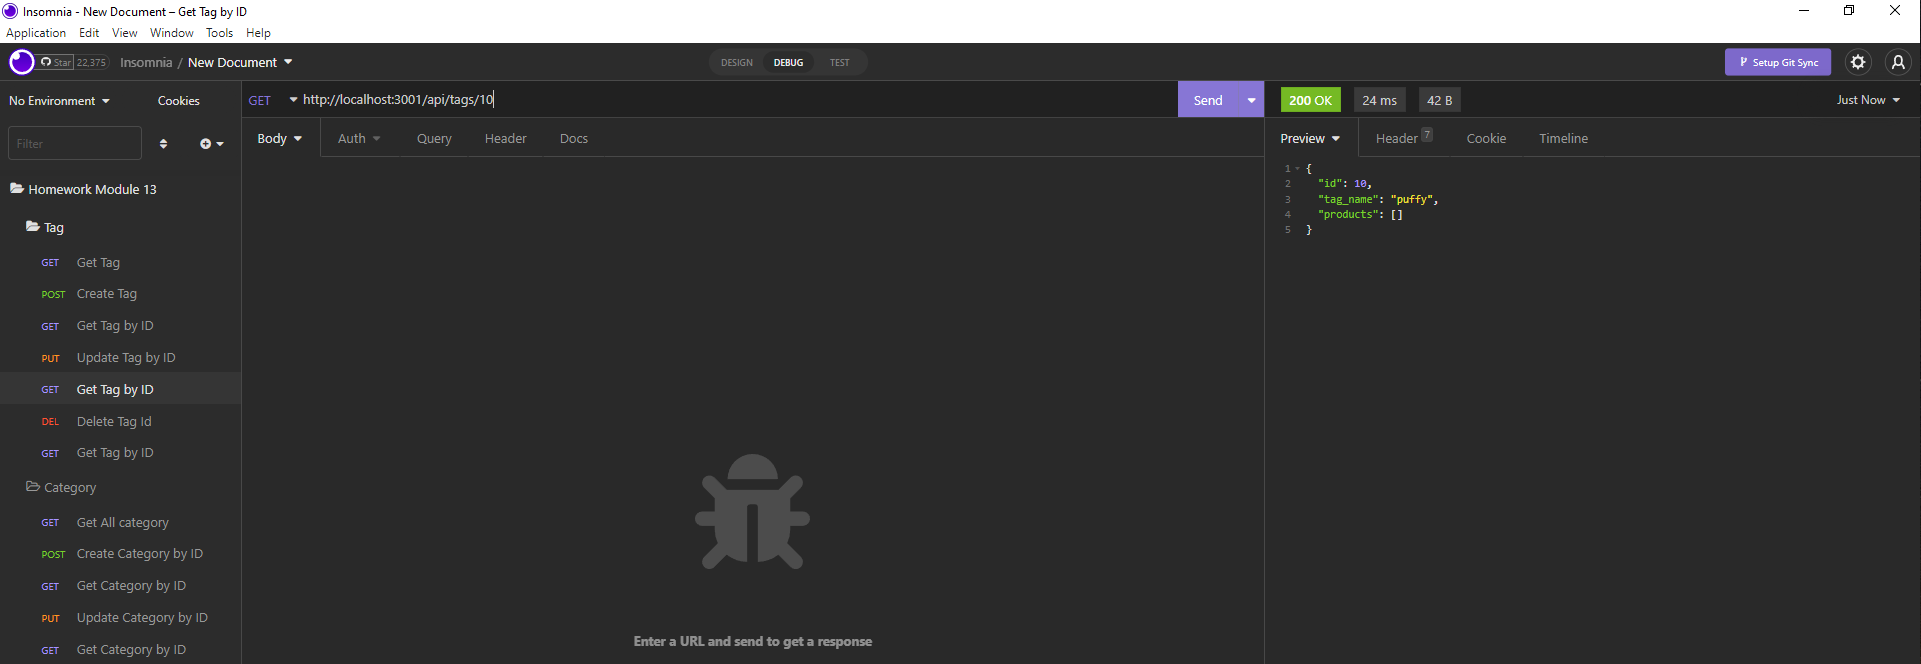Open the create new request plus menu
The image size is (1921, 664).
211,144
